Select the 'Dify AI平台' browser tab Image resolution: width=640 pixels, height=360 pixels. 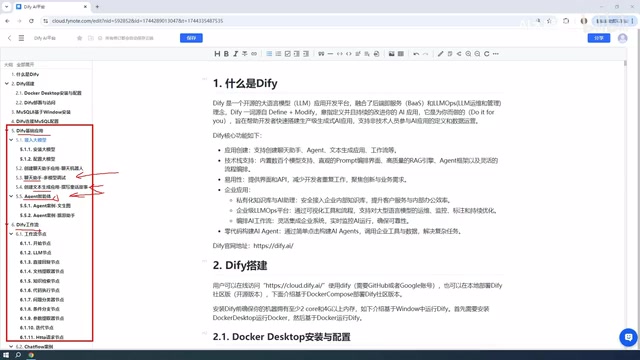point(51,7)
